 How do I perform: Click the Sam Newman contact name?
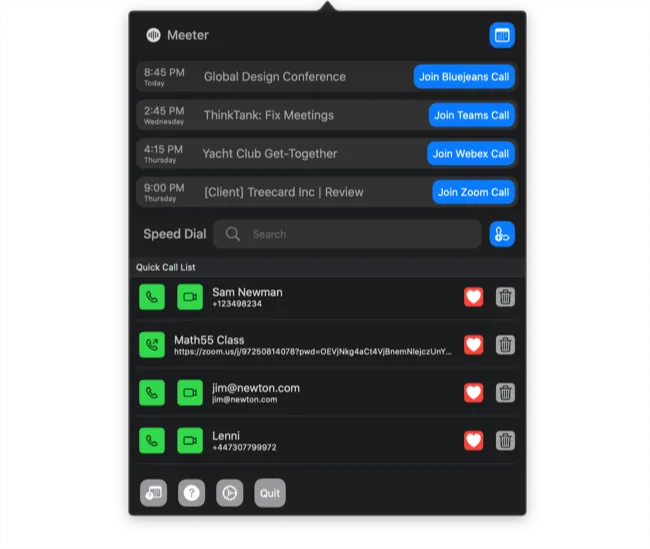[x=247, y=292]
